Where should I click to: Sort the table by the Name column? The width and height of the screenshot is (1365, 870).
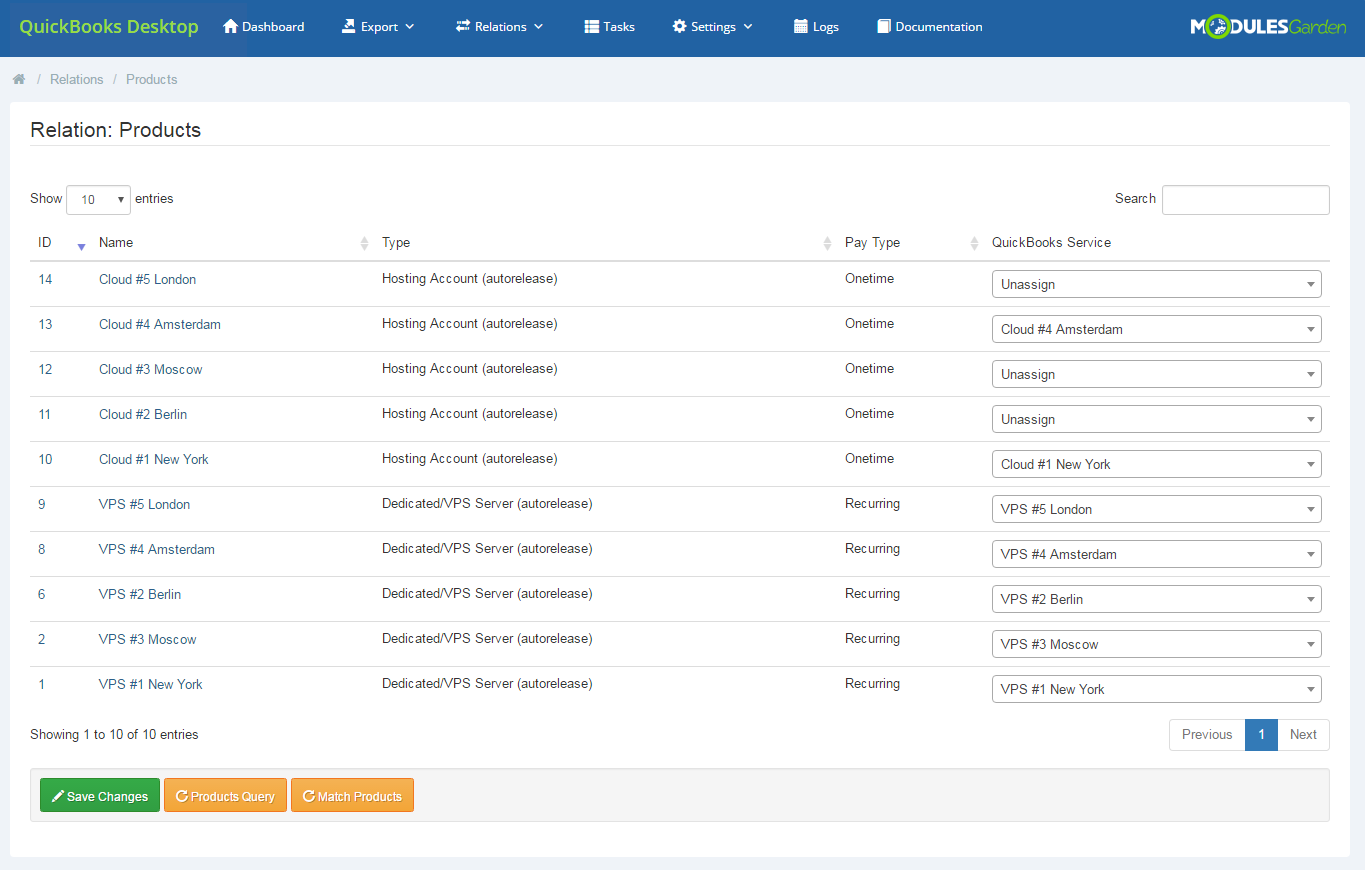coord(115,242)
